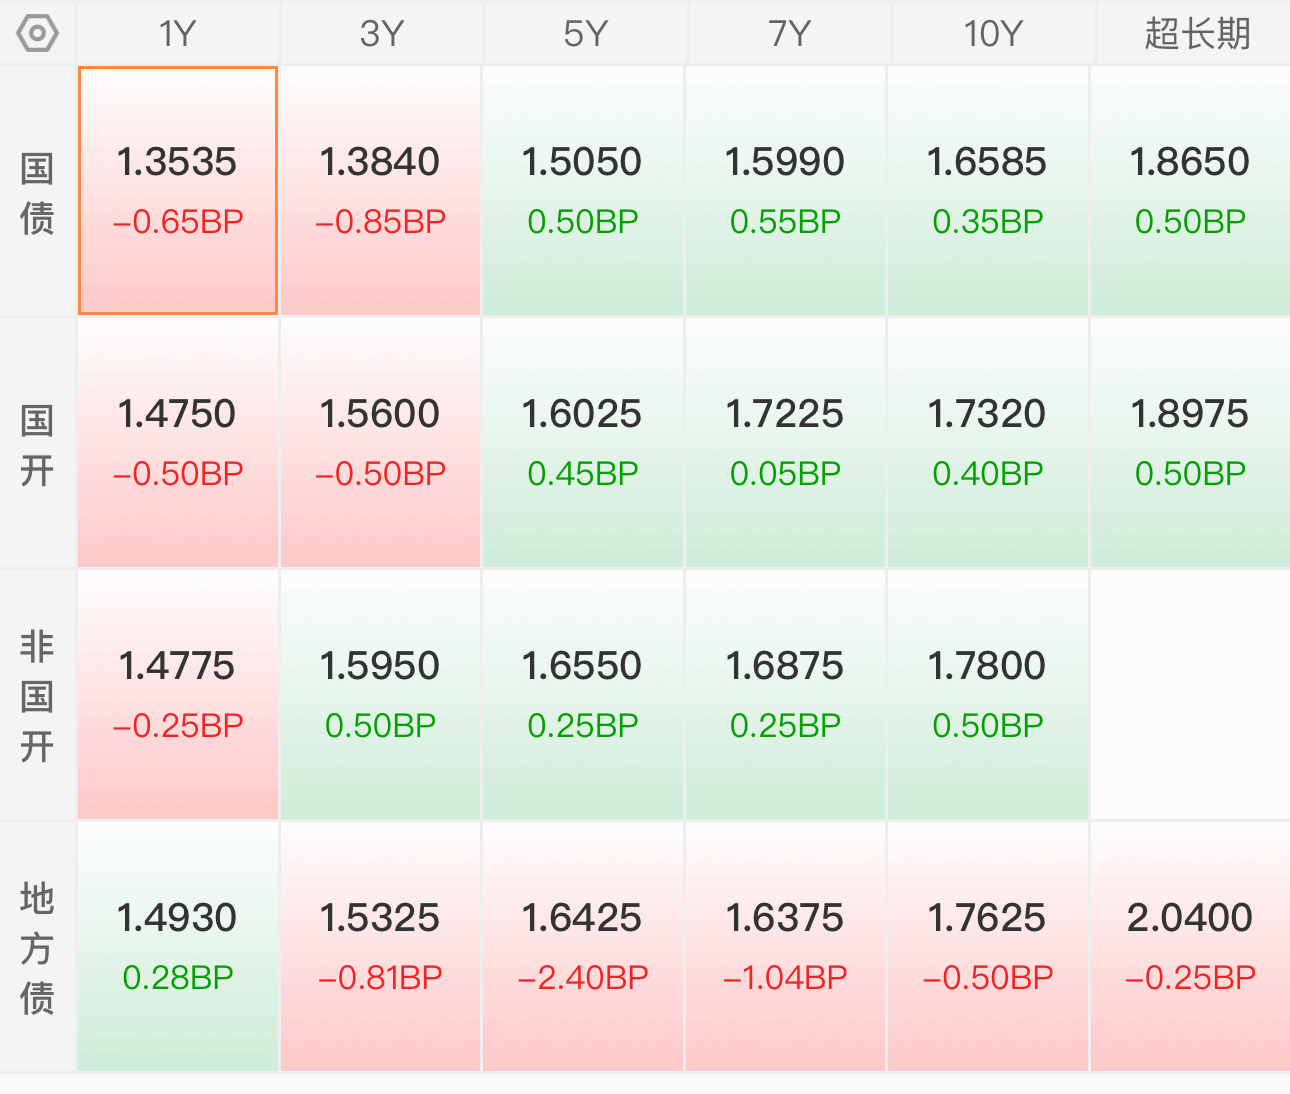Open the 地方债 7Y cell 1.6375
This screenshot has width=1290, height=1094.
click(785, 947)
